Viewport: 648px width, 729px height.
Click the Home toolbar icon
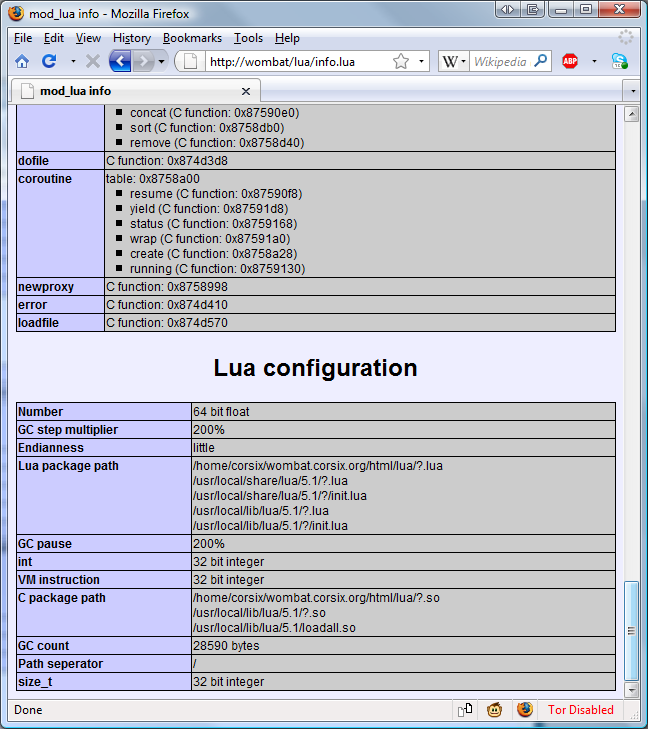point(22,61)
